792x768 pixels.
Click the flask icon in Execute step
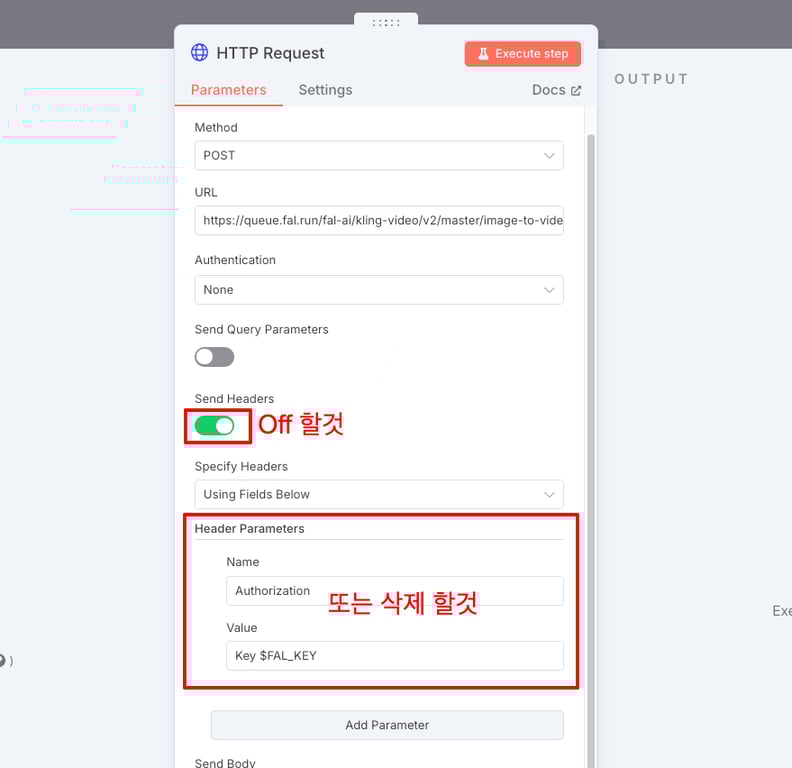(x=483, y=54)
